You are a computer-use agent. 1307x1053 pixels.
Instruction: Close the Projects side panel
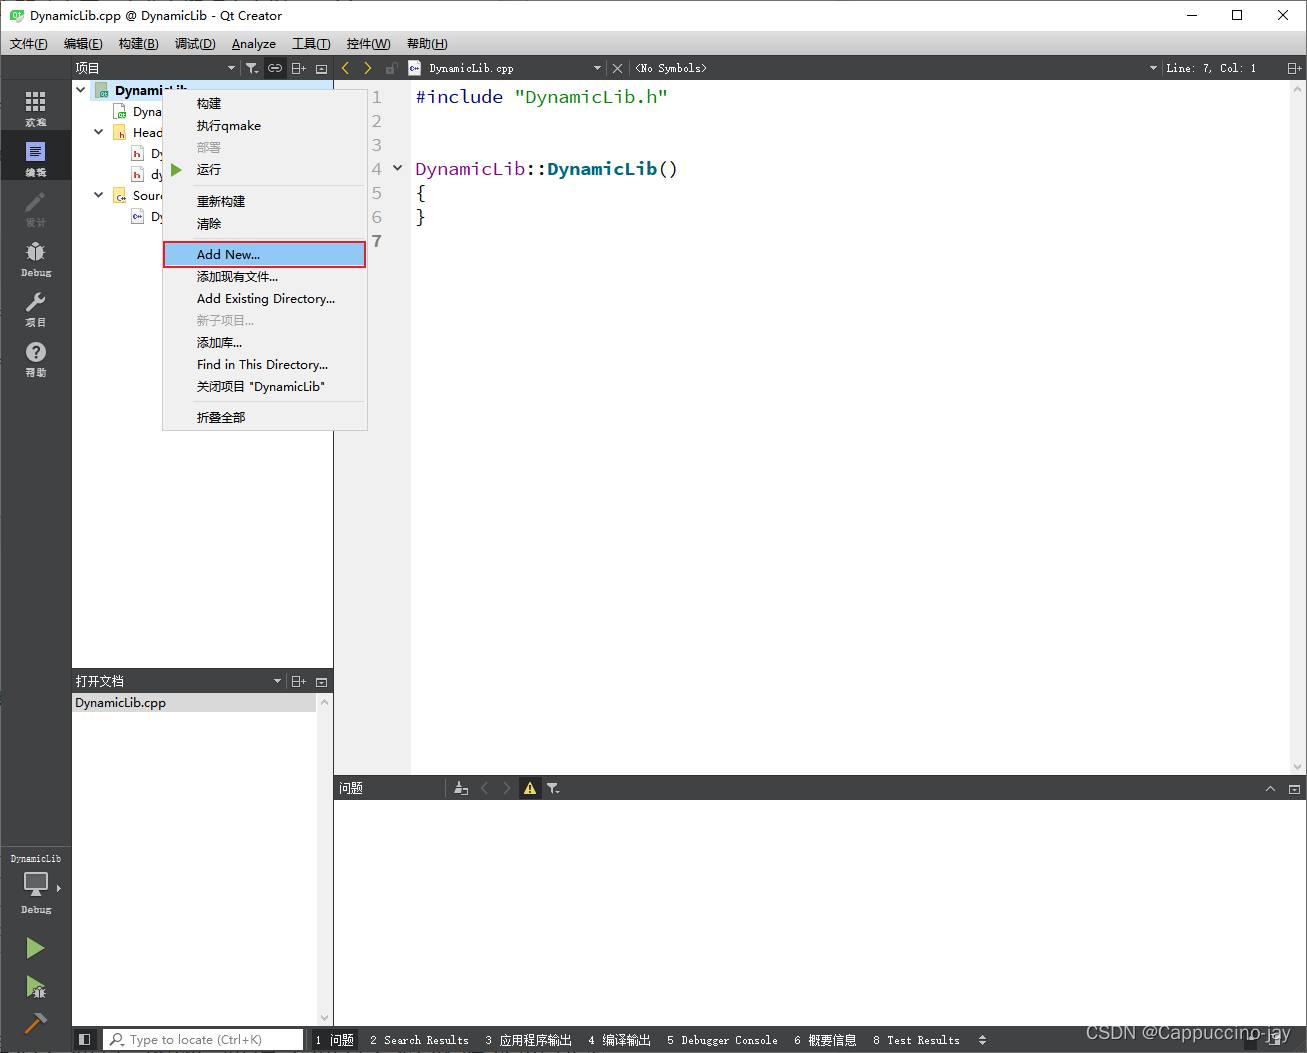click(321, 68)
